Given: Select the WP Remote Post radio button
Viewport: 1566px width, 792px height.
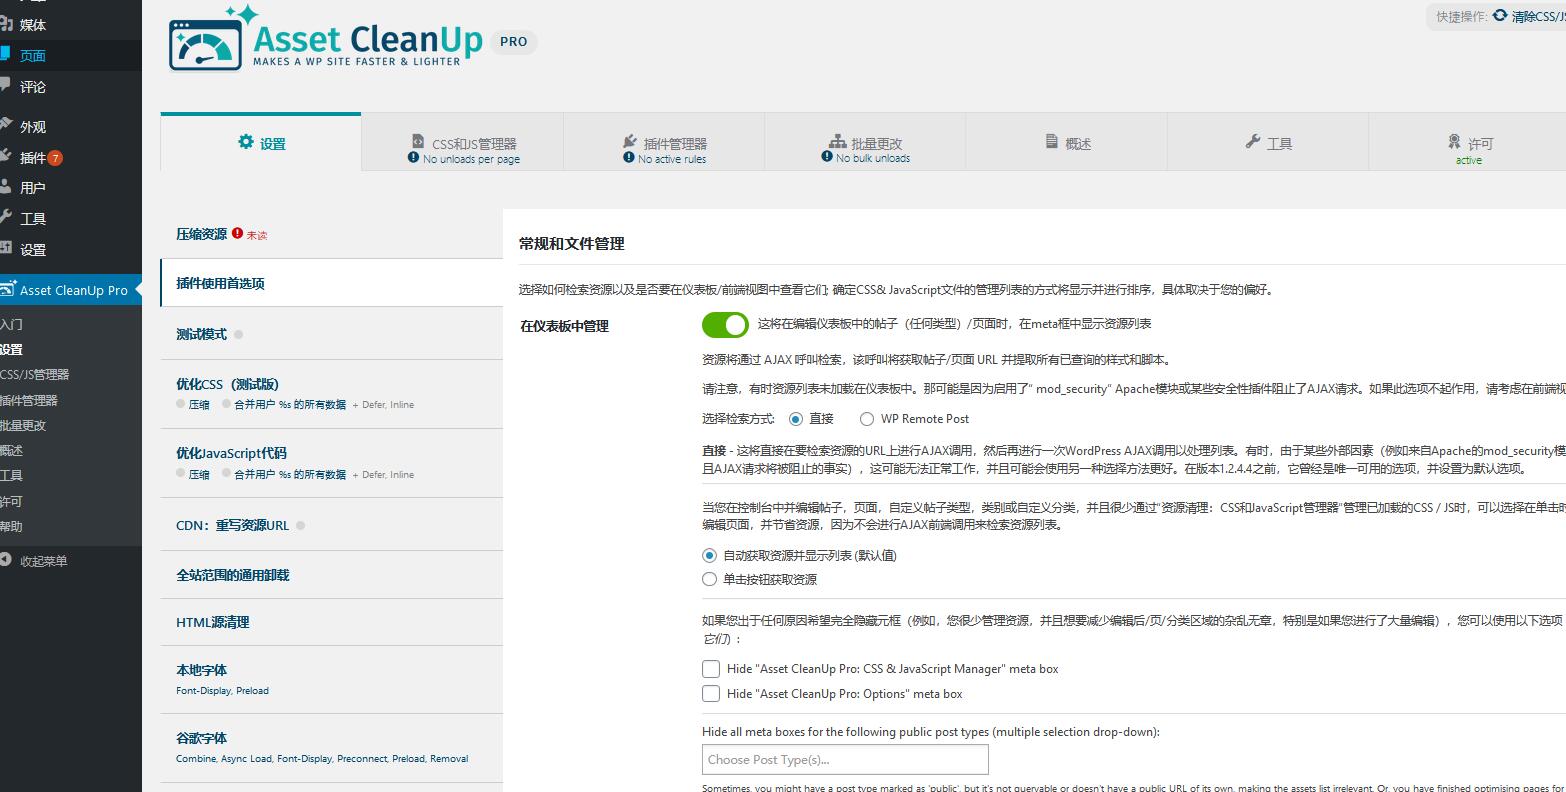Looking at the screenshot, I should coord(867,419).
